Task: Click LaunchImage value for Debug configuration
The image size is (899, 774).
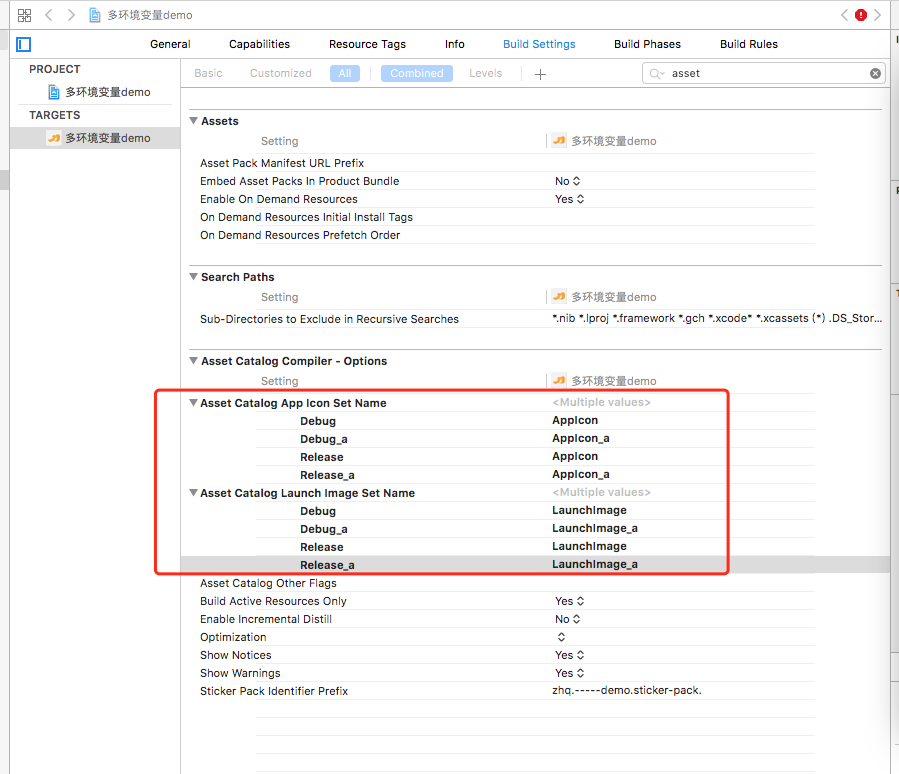Action: [589, 510]
